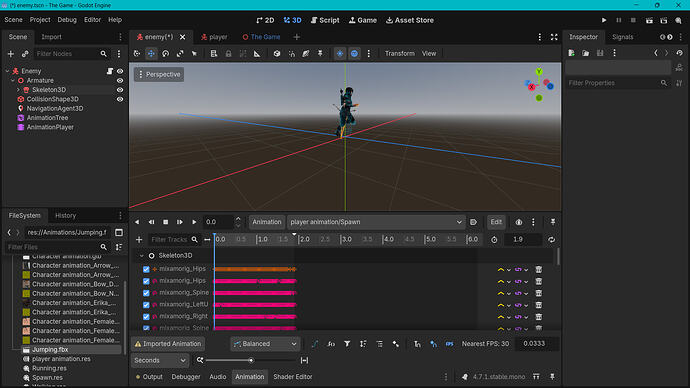The height and width of the screenshot is (388, 690).
Task: Lock the selected node
Action: pos(228,54)
